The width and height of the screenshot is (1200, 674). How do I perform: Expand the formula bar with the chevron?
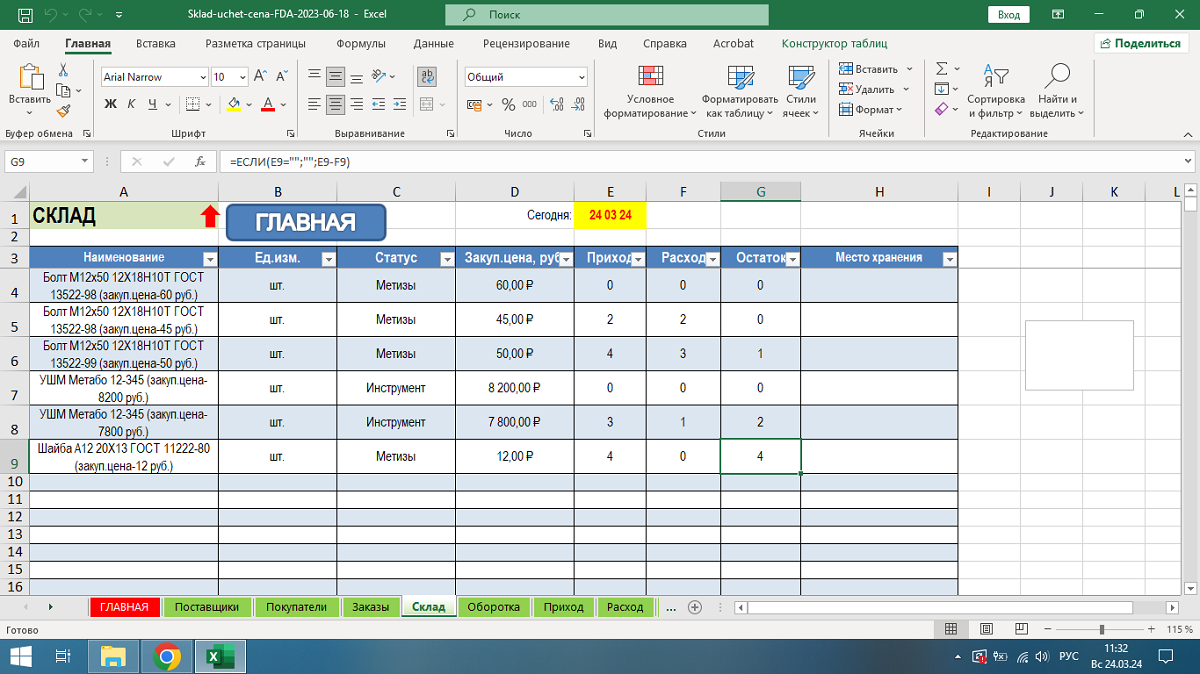click(1187, 161)
